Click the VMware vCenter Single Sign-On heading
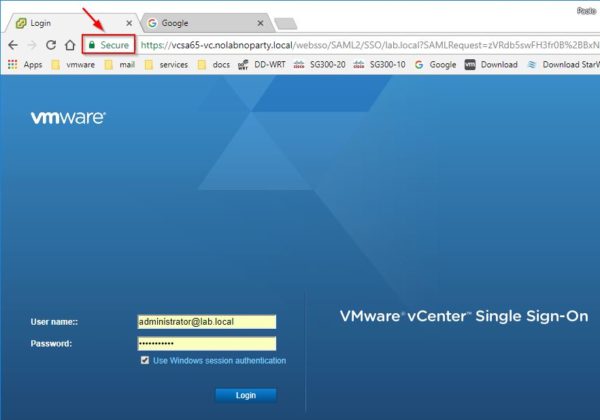 [464, 316]
